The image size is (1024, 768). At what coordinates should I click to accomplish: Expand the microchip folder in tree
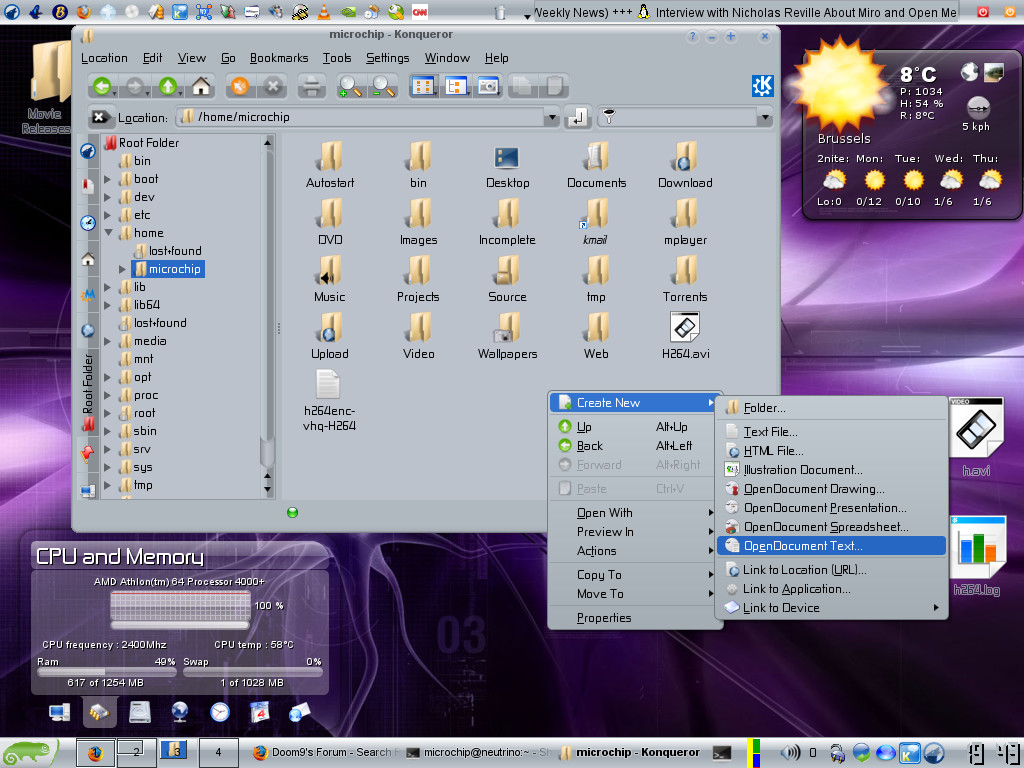pyautogui.click(x=122, y=268)
